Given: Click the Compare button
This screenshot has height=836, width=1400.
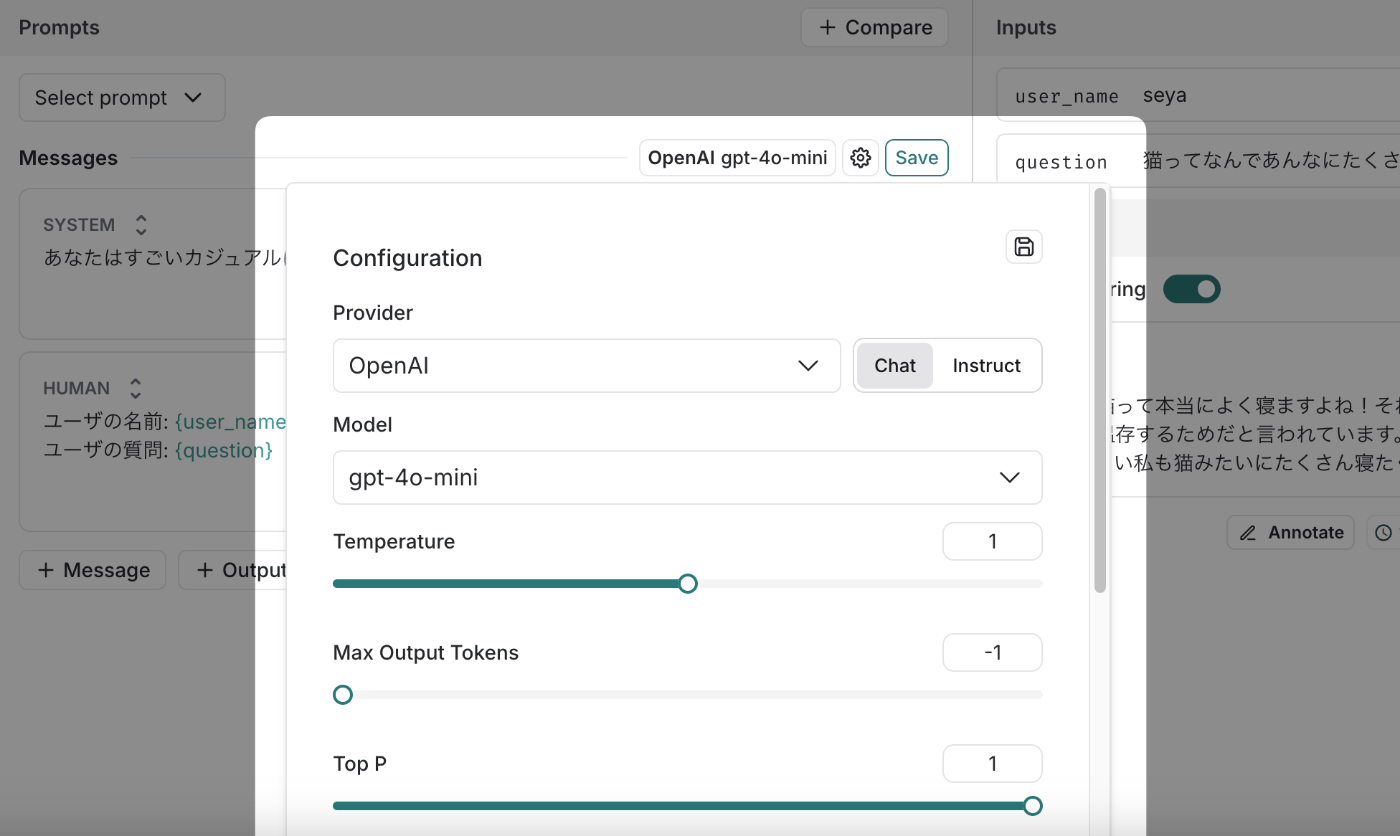Looking at the screenshot, I should 875,28.
